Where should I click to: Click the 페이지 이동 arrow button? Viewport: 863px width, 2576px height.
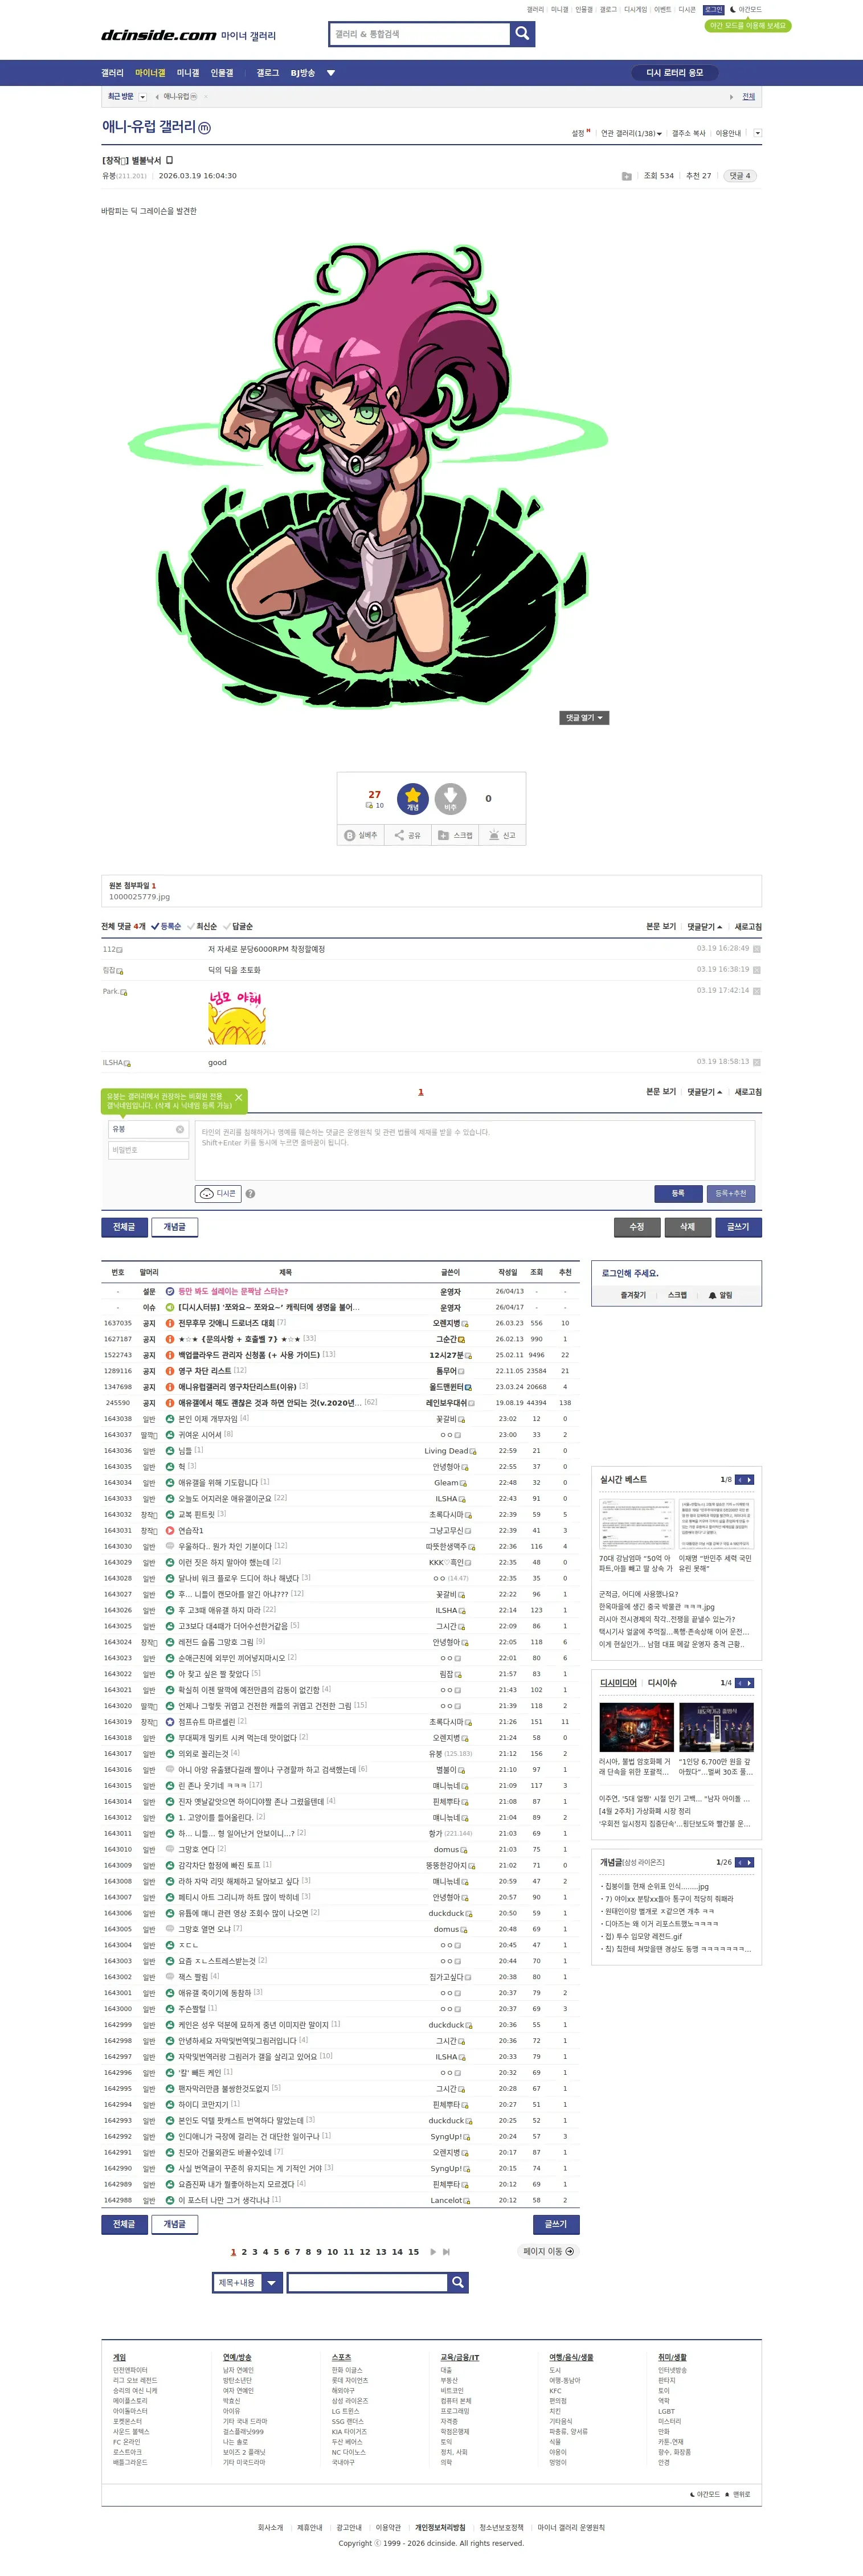click(x=548, y=2251)
